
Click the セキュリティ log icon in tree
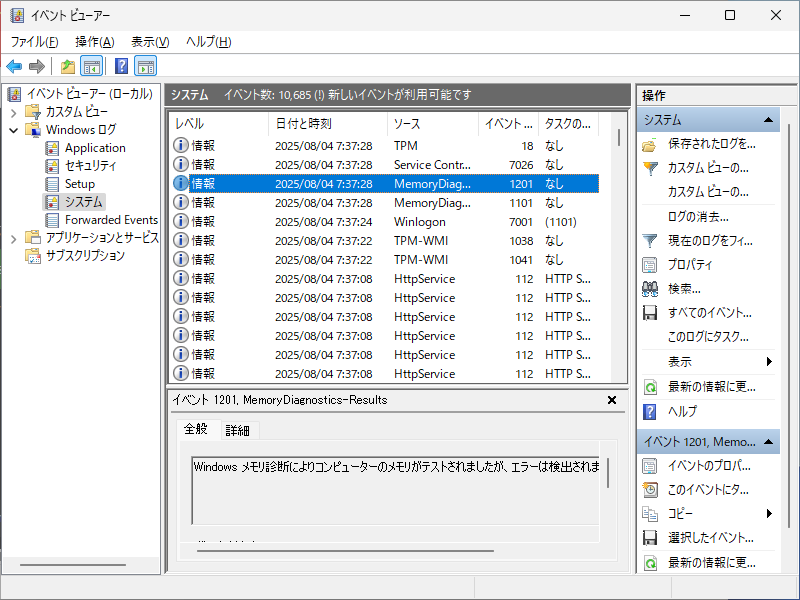[52, 166]
